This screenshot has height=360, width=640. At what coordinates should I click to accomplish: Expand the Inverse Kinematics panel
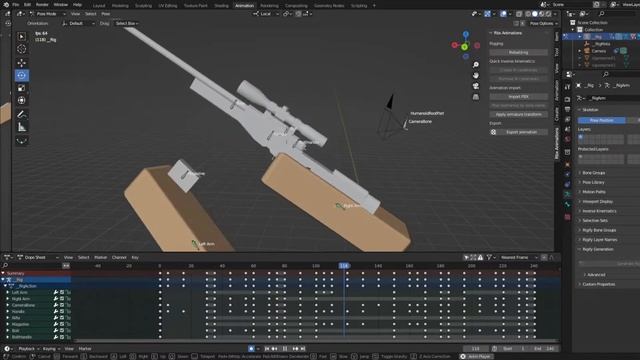(580, 211)
